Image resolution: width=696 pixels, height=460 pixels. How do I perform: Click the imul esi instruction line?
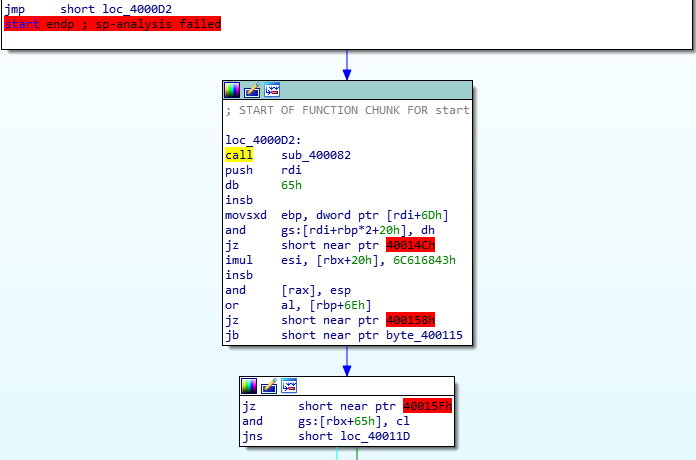[340, 260]
